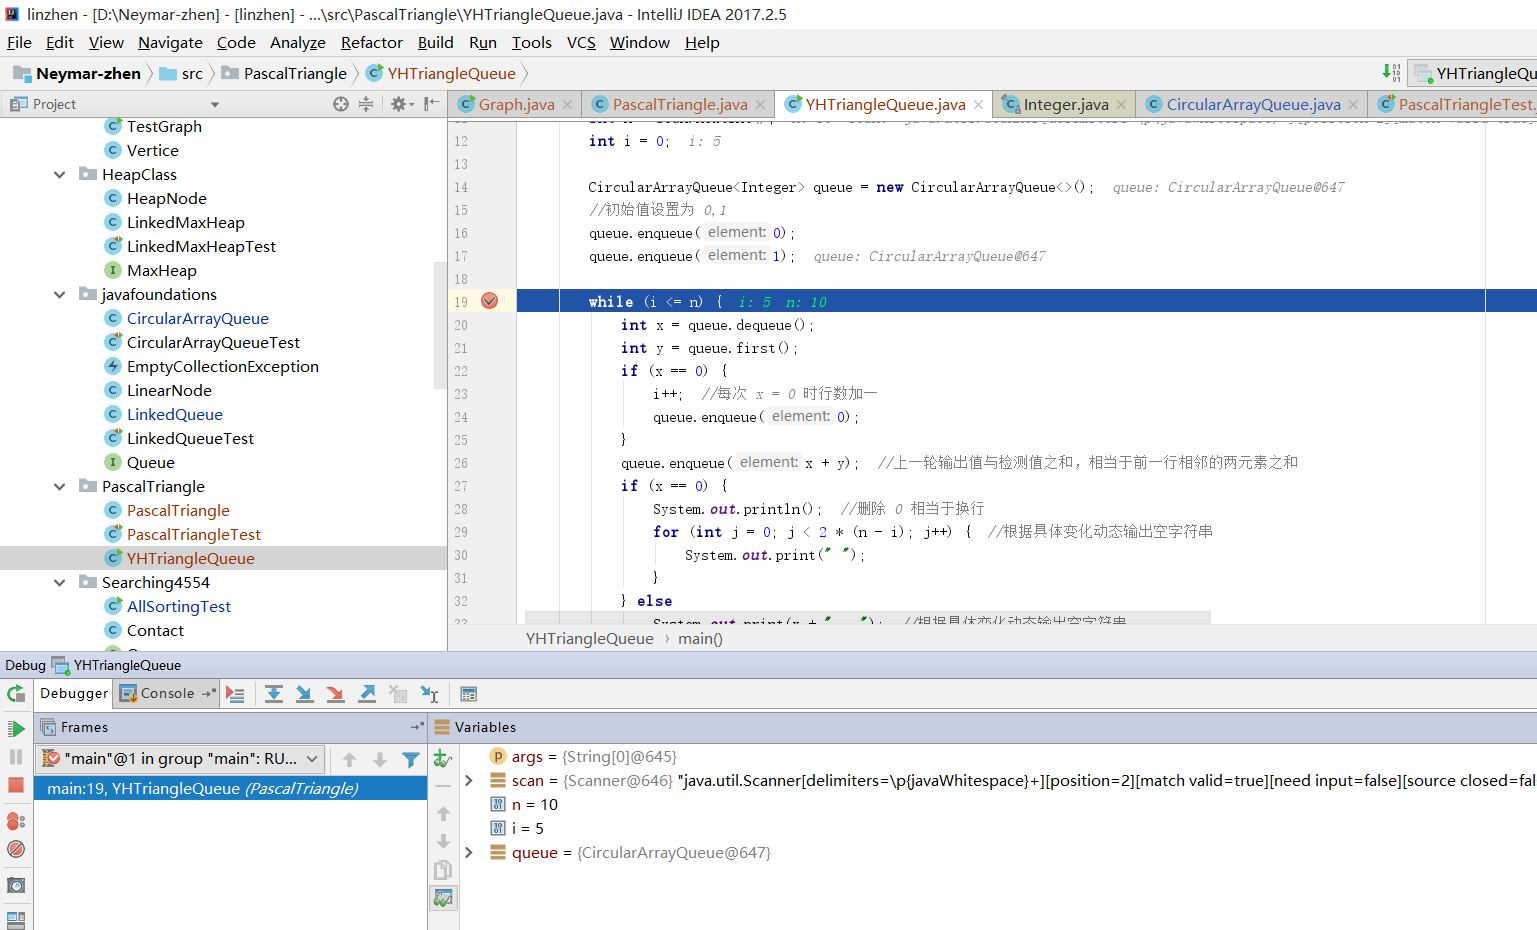Image resolution: width=1537 pixels, height=930 pixels.
Task: Open View Breakpoints dialog
Action: click(16, 821)
